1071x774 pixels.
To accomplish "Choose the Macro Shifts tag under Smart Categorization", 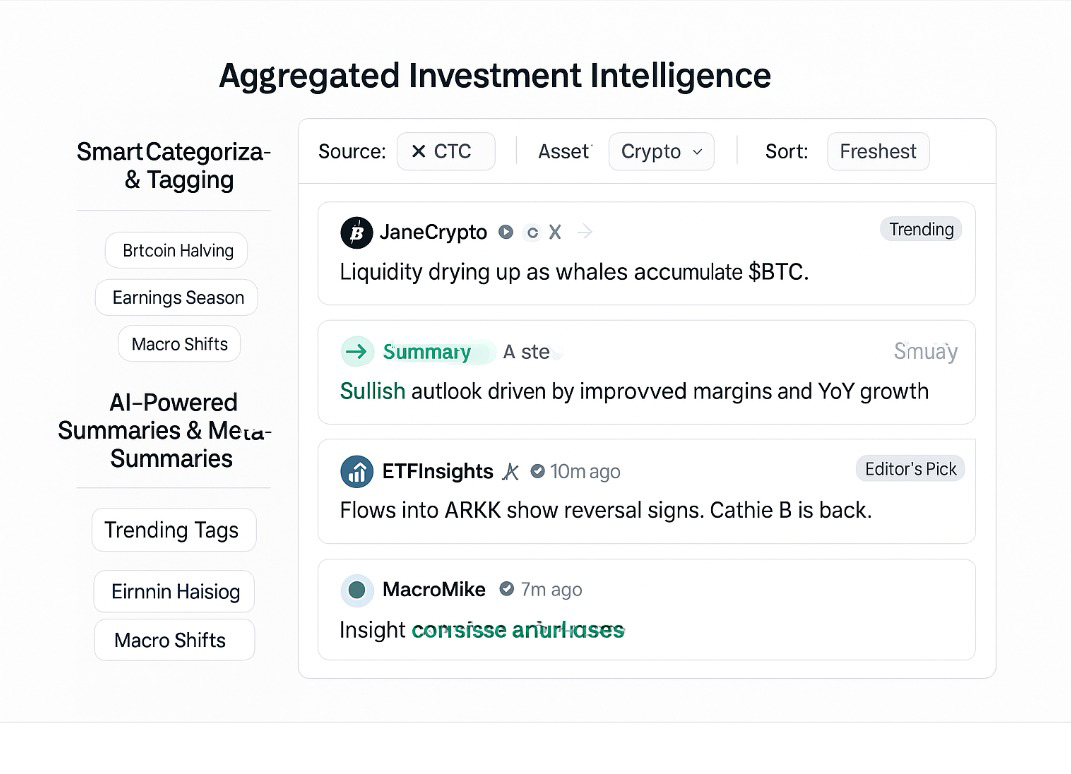I will pyautogui.click(x=179, y=344).
